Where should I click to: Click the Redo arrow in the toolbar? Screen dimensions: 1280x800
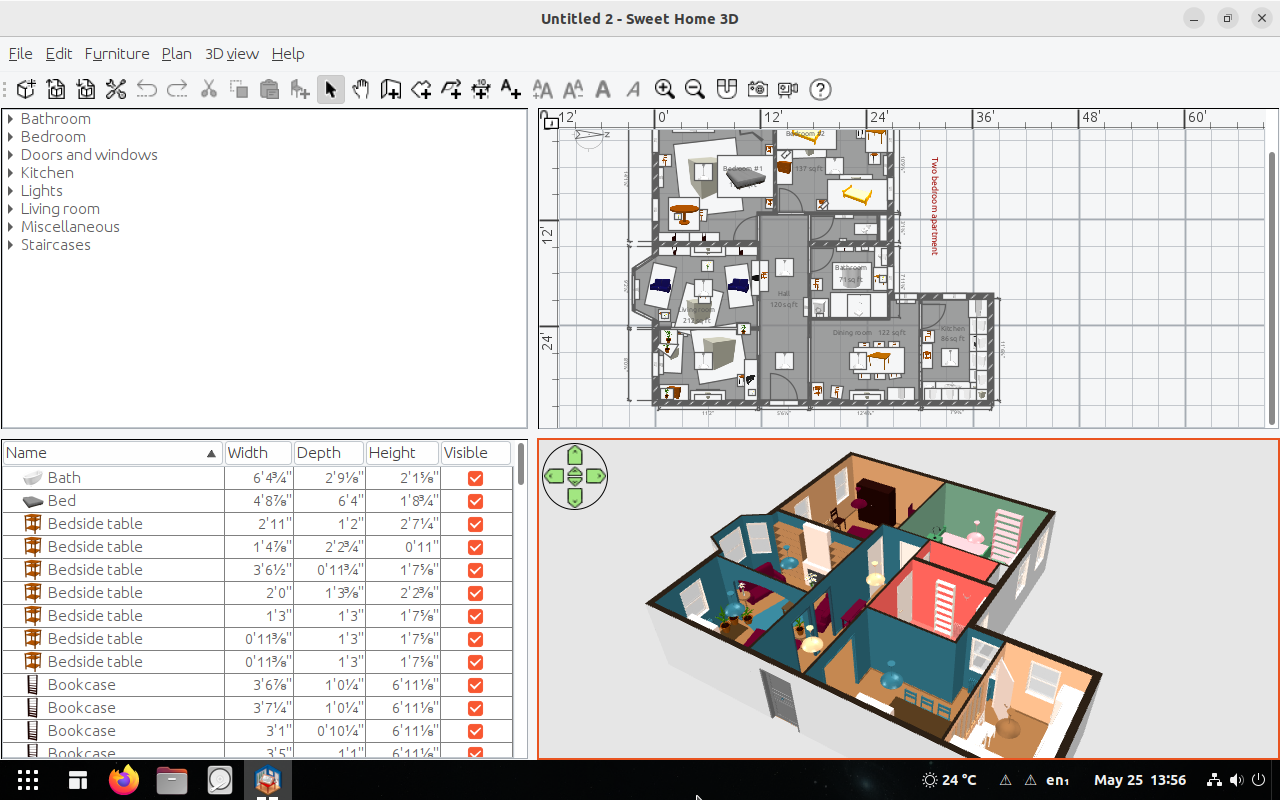coord(177,89)
